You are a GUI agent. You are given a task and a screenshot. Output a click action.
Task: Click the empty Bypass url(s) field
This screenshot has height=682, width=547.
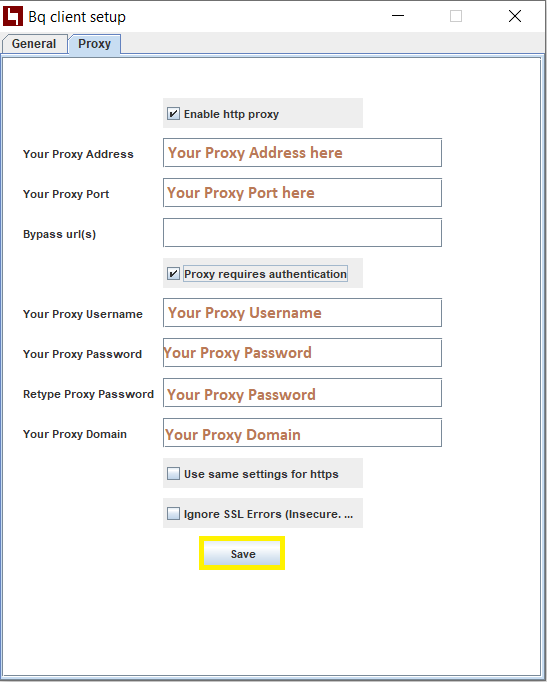click(x=302, y=233)
